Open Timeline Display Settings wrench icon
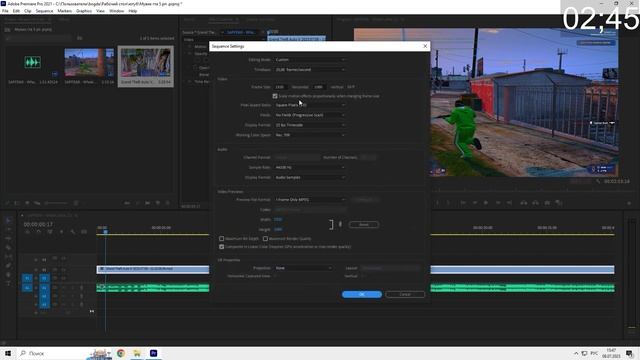Viewport: 640px width, 360px height. point(73,232)
